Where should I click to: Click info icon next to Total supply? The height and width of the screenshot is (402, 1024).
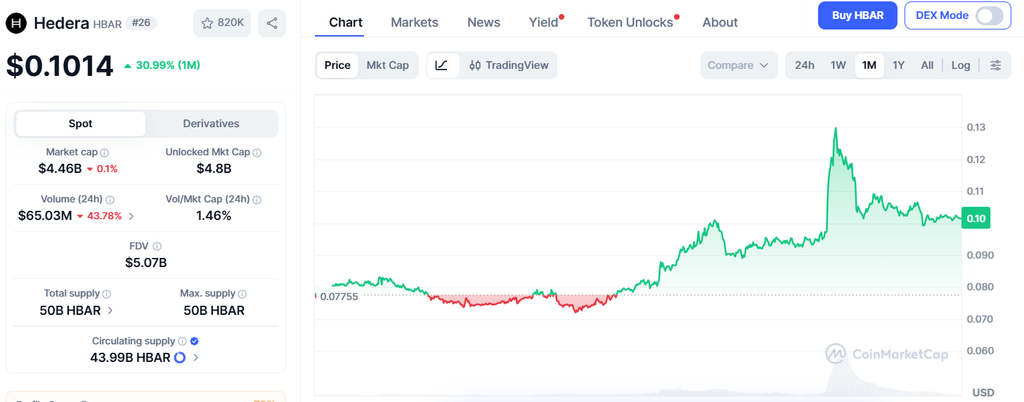tap(106, 294)
